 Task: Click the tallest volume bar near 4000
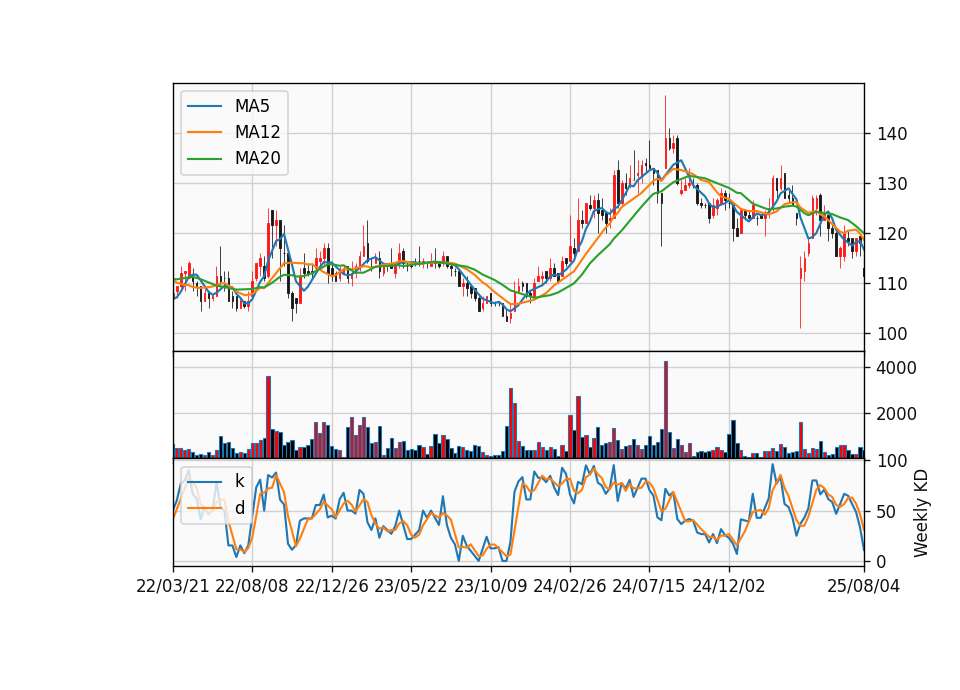[666, 410]
